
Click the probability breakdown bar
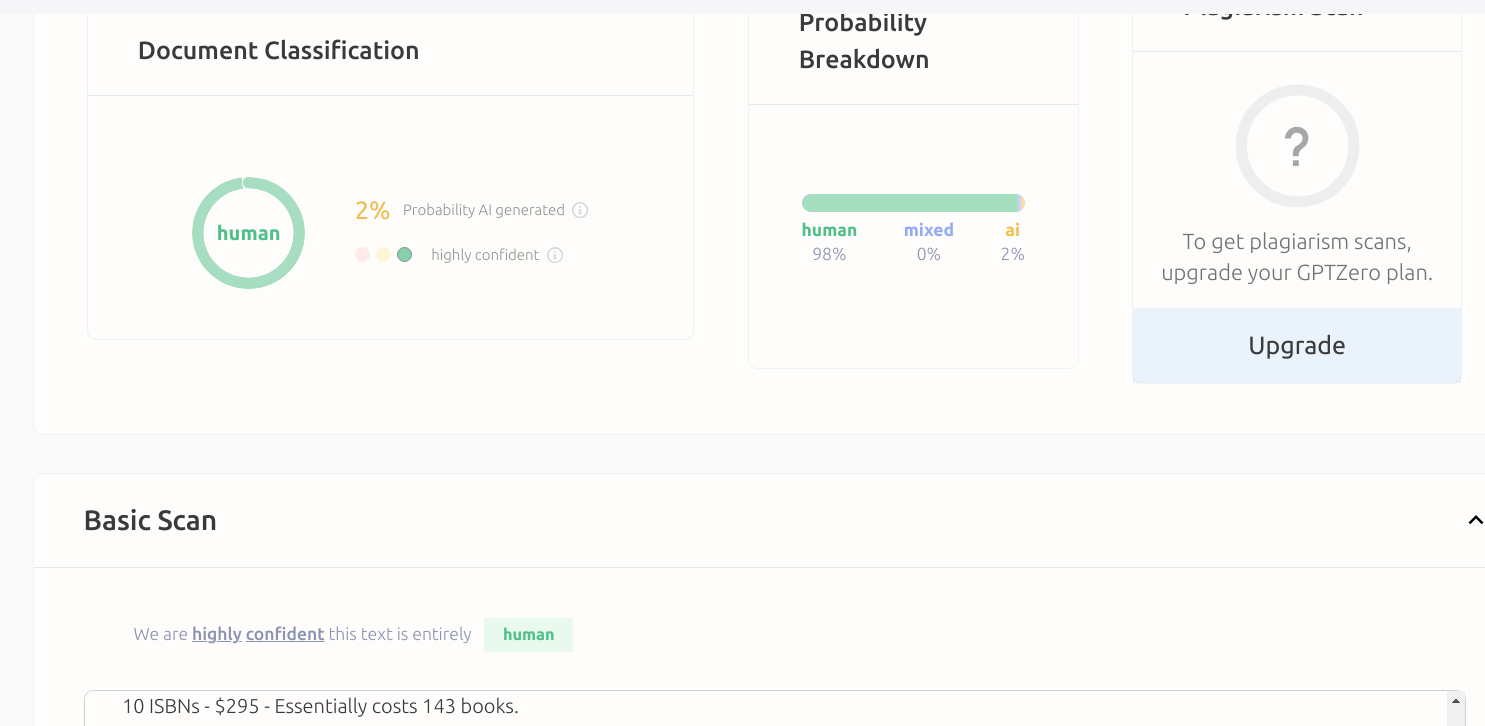pos(913,203)
